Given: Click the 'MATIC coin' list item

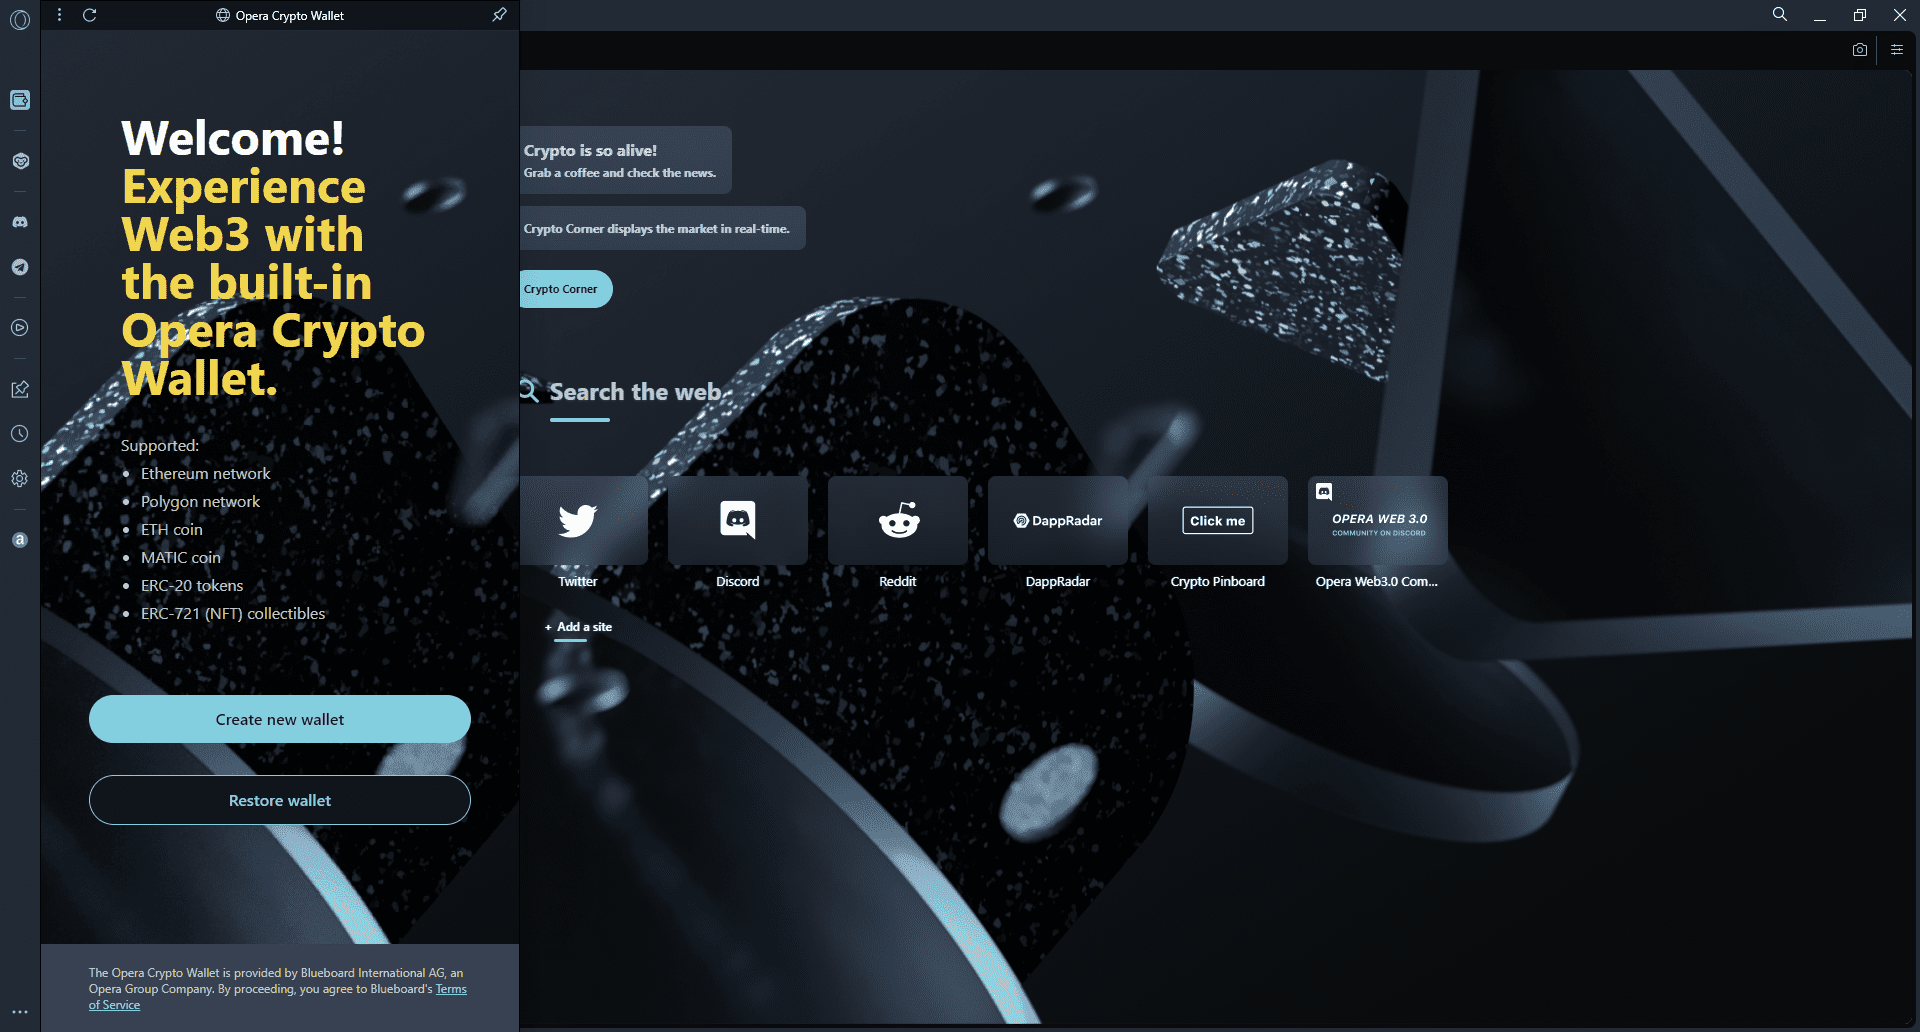Looking at the screenshot, I should pos(180,557).
